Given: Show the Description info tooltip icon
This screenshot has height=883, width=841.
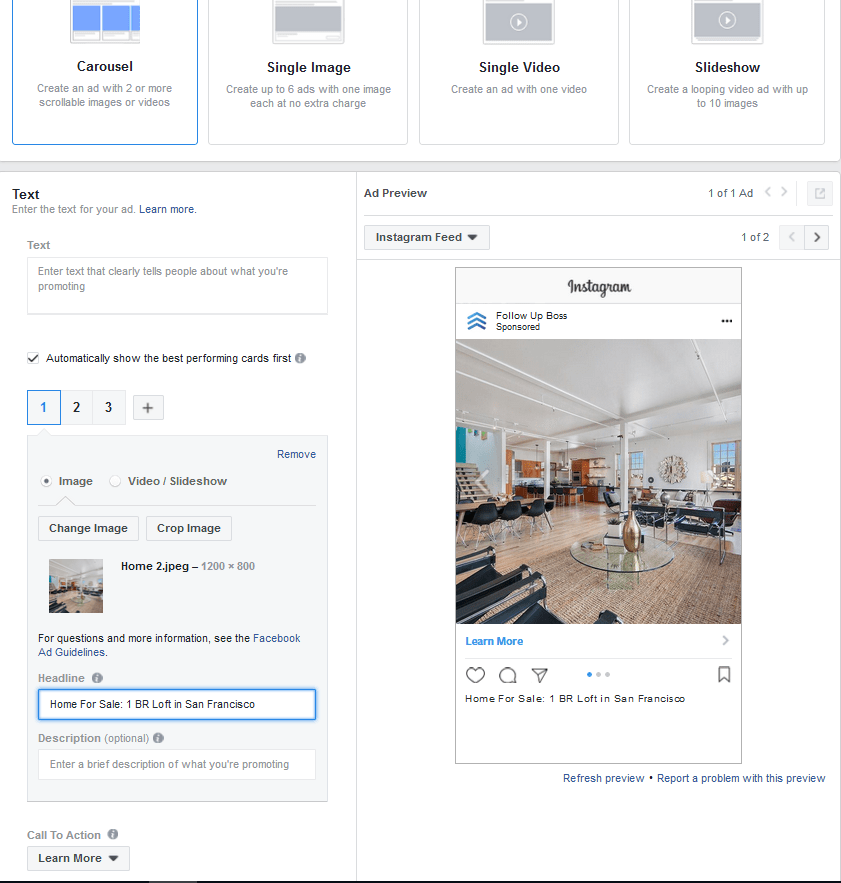Looking at the screenshot, I should coord(158,738).
